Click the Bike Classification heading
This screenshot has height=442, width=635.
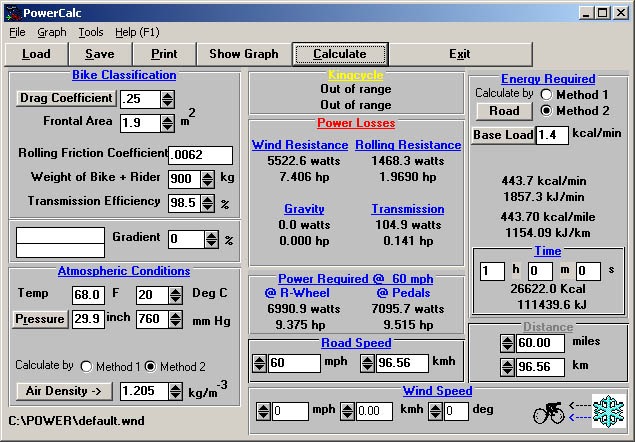click(x=124, y=75)
